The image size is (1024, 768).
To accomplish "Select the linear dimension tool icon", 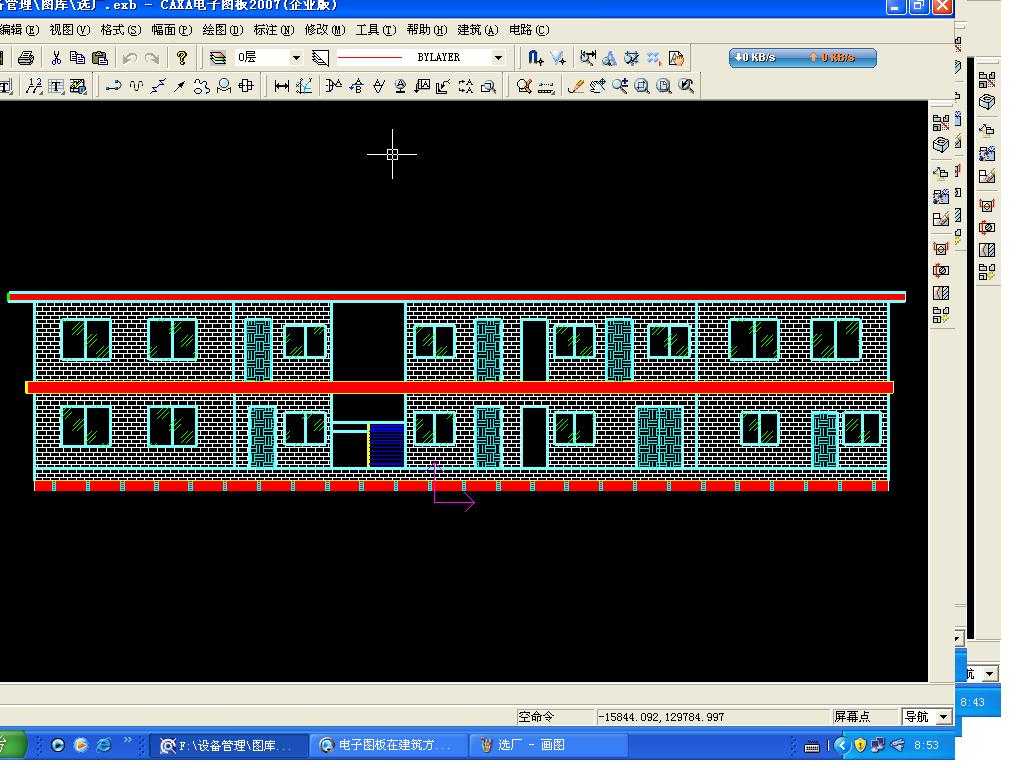I will click(281, 86).
